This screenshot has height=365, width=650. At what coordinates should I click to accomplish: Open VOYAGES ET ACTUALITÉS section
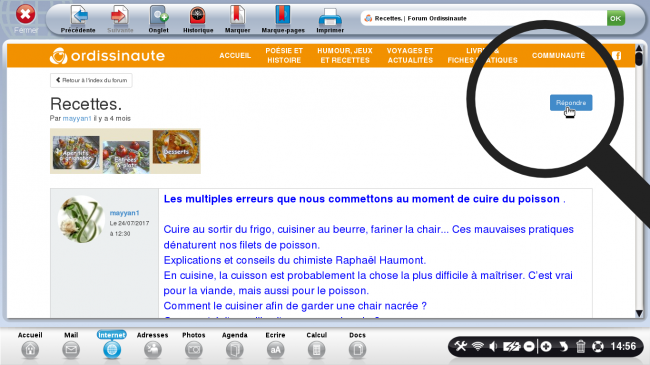(x=410, y=56)
